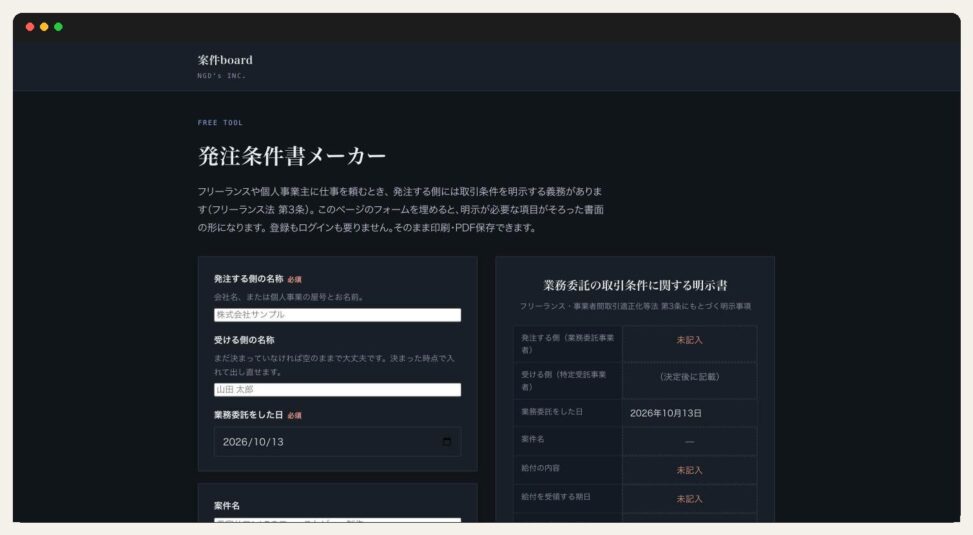Click the preview title 業務委託の取引条件に関する明示書
This screenshot has height=535, width=973.
click(x=635, y=285)
